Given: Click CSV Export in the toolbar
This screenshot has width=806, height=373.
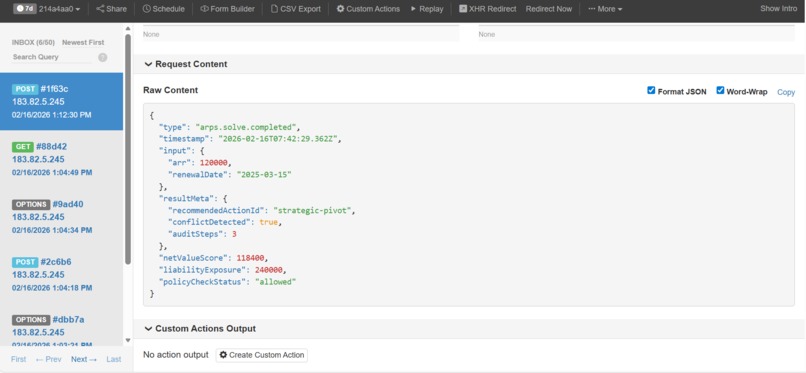Looking at the screenshot, I should pos(296,9).
